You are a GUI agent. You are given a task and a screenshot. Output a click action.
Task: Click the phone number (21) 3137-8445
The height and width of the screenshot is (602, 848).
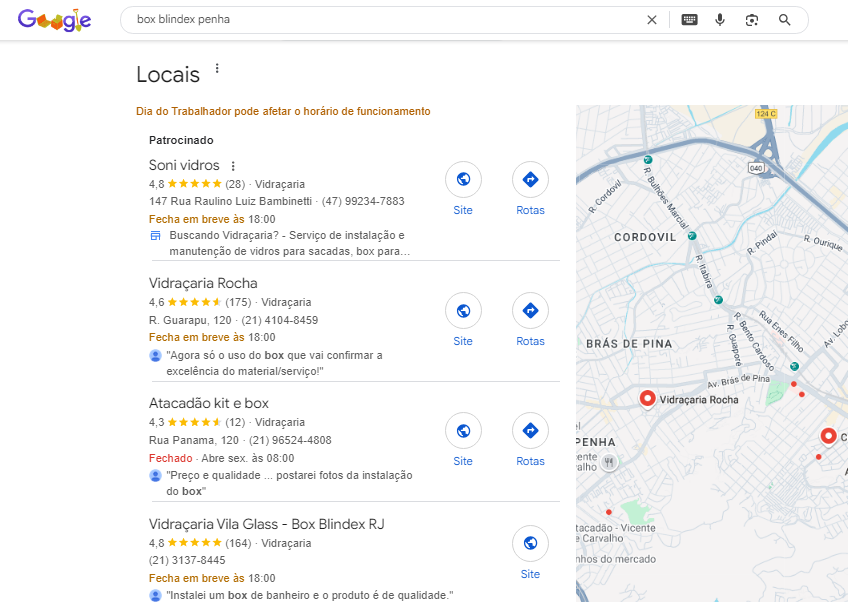187,560
